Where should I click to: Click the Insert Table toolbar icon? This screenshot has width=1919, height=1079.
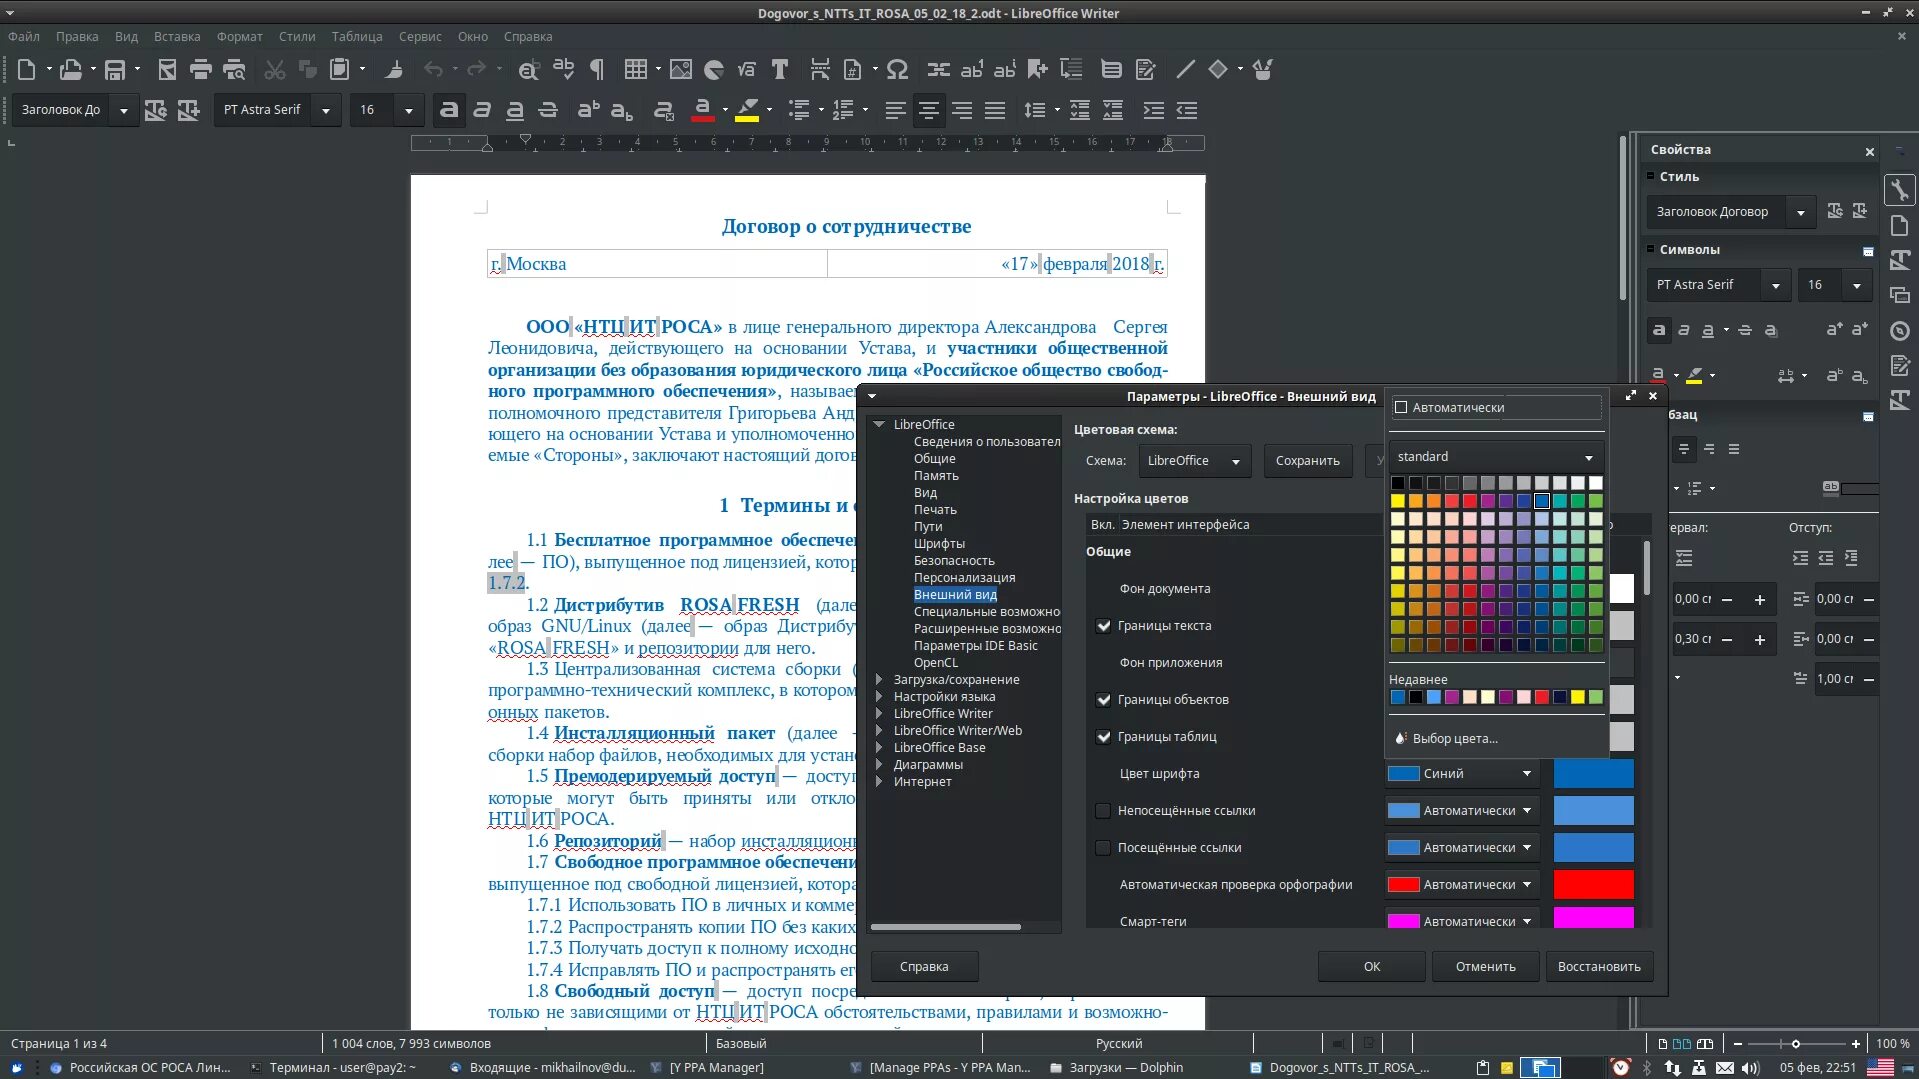pos(635,69)
